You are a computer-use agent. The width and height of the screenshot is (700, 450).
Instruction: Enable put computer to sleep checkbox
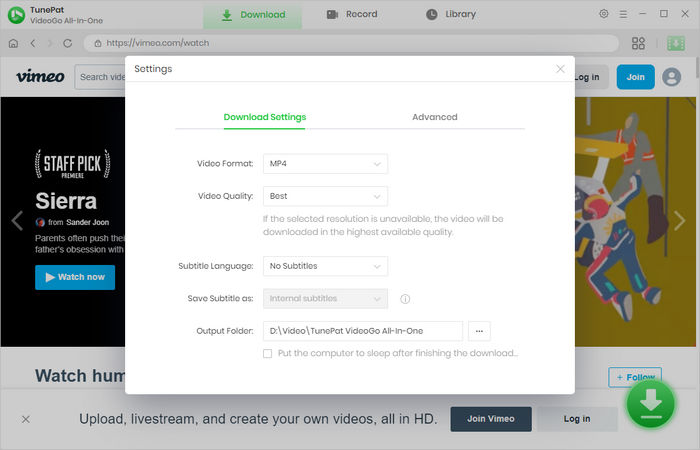pyautogui.click(x=267, y=354)
